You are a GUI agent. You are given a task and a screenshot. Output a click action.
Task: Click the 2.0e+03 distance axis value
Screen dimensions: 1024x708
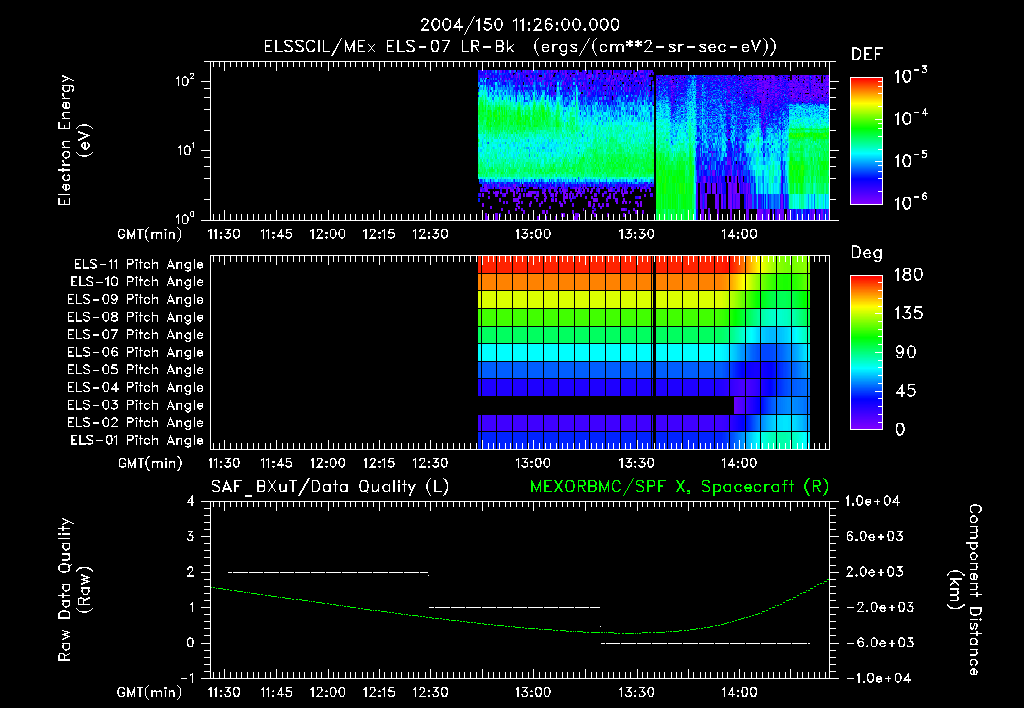[x=875, y=571]
